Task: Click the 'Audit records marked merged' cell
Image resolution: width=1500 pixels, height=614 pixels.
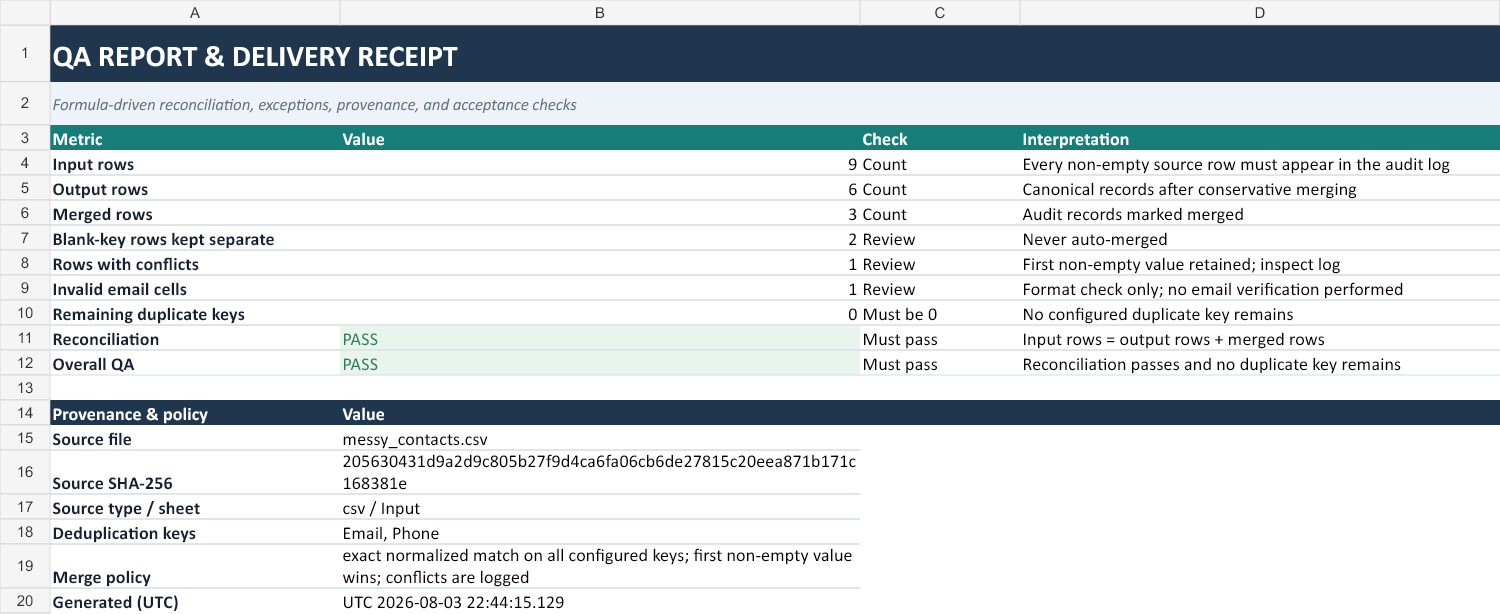Action: pos(1260,214)
